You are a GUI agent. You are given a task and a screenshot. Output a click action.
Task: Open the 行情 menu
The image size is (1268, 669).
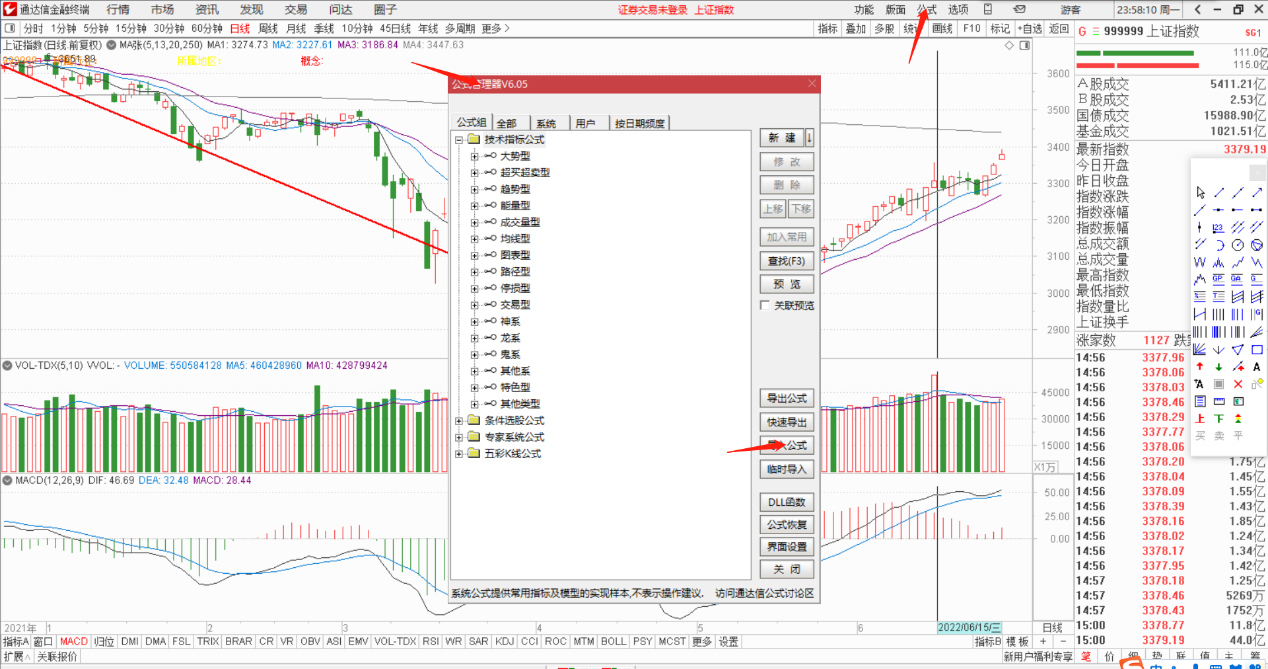coord(118,9)
